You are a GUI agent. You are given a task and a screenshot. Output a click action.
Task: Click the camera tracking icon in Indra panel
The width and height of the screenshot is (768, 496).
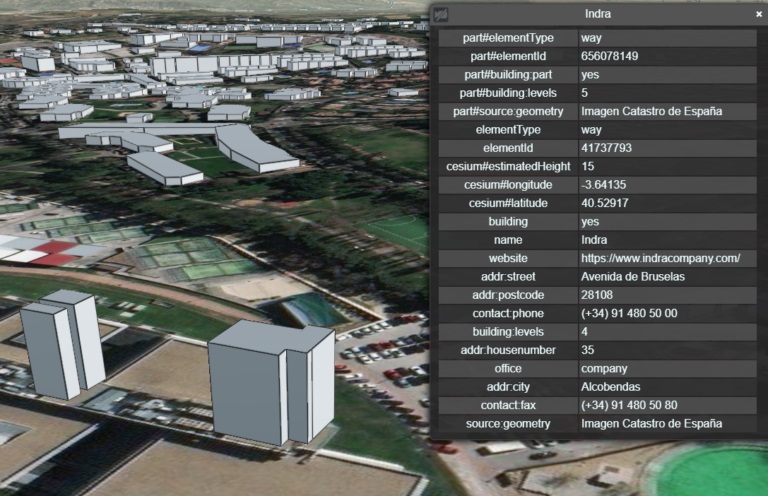point(441,14)
